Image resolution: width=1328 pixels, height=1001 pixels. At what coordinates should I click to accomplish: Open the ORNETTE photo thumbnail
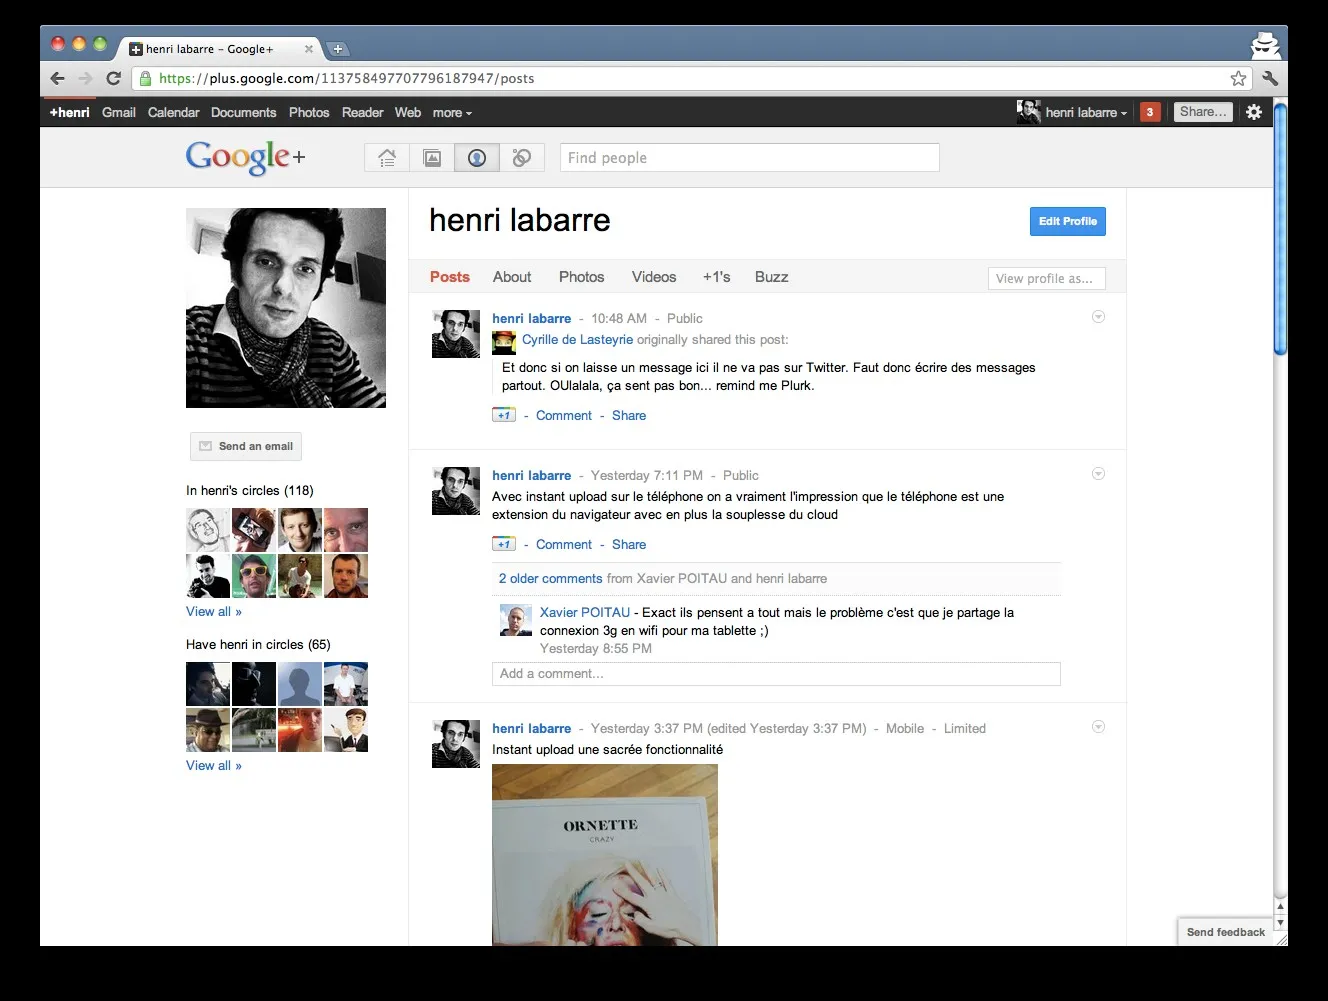point(605,855)
